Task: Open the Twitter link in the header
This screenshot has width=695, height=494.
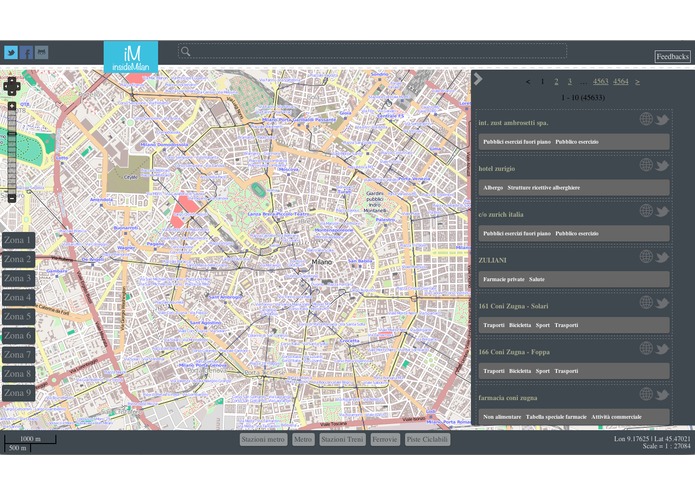Action: (x=11, y=53)
